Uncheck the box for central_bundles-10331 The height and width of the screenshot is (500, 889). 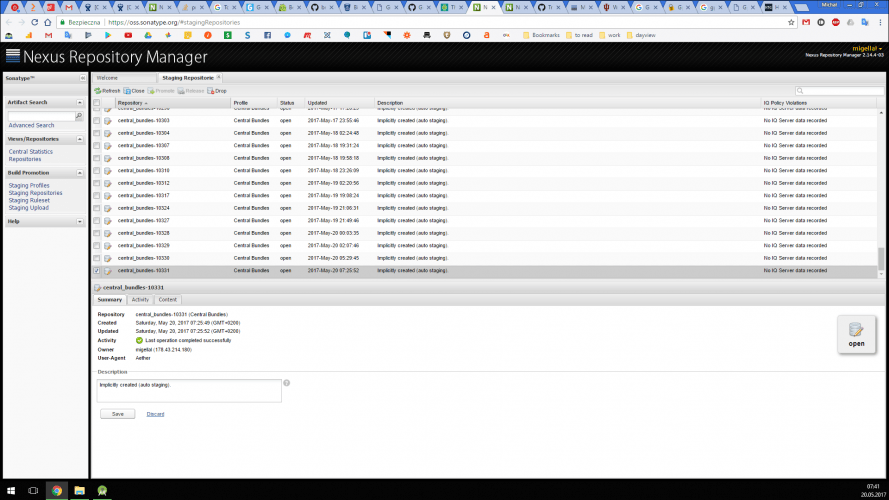pos(96,271)
